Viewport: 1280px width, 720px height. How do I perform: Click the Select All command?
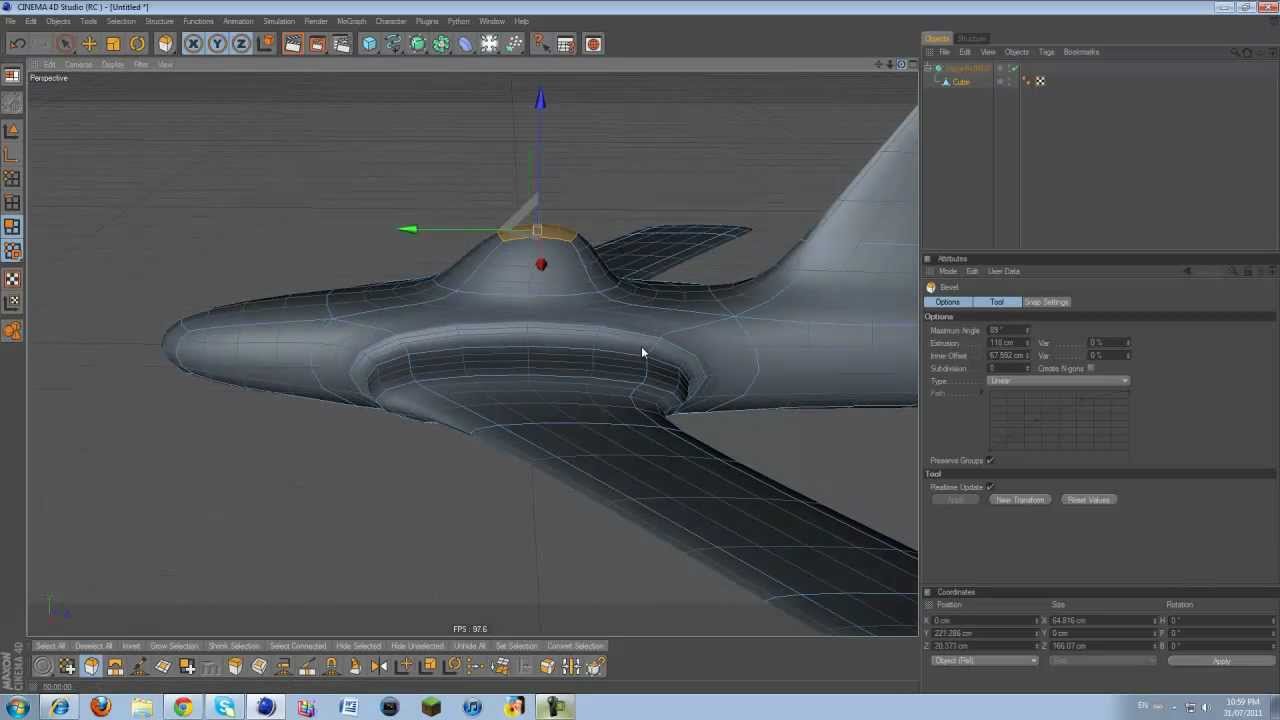point(49,646)
